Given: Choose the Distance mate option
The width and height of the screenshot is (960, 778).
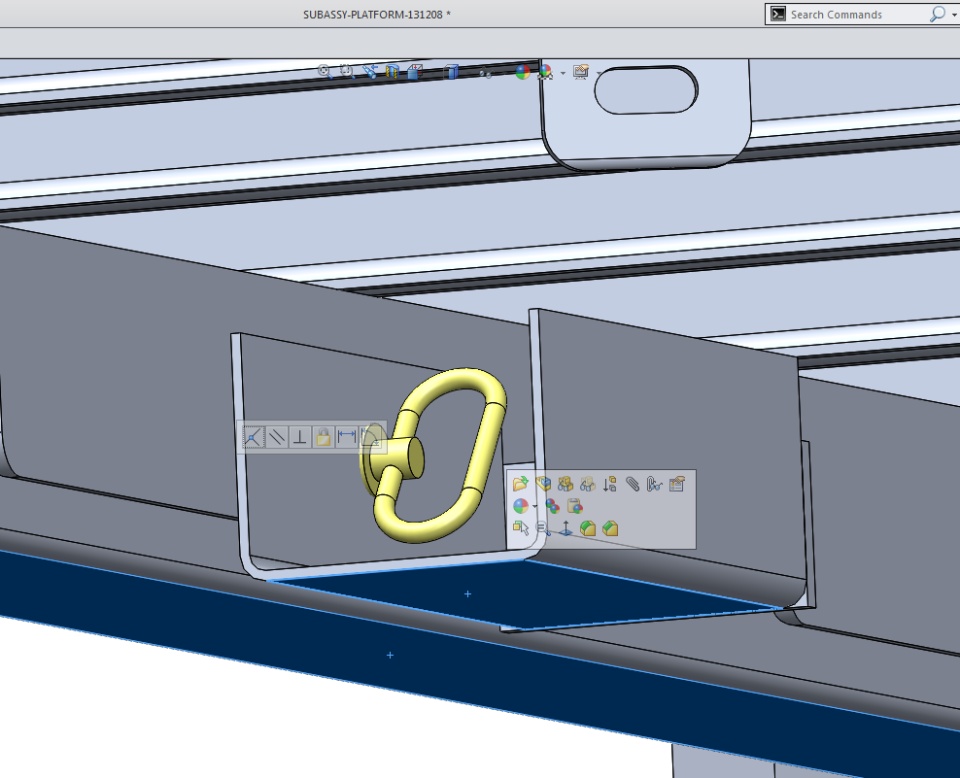Looking at the screenshot, I should point(347,437).
